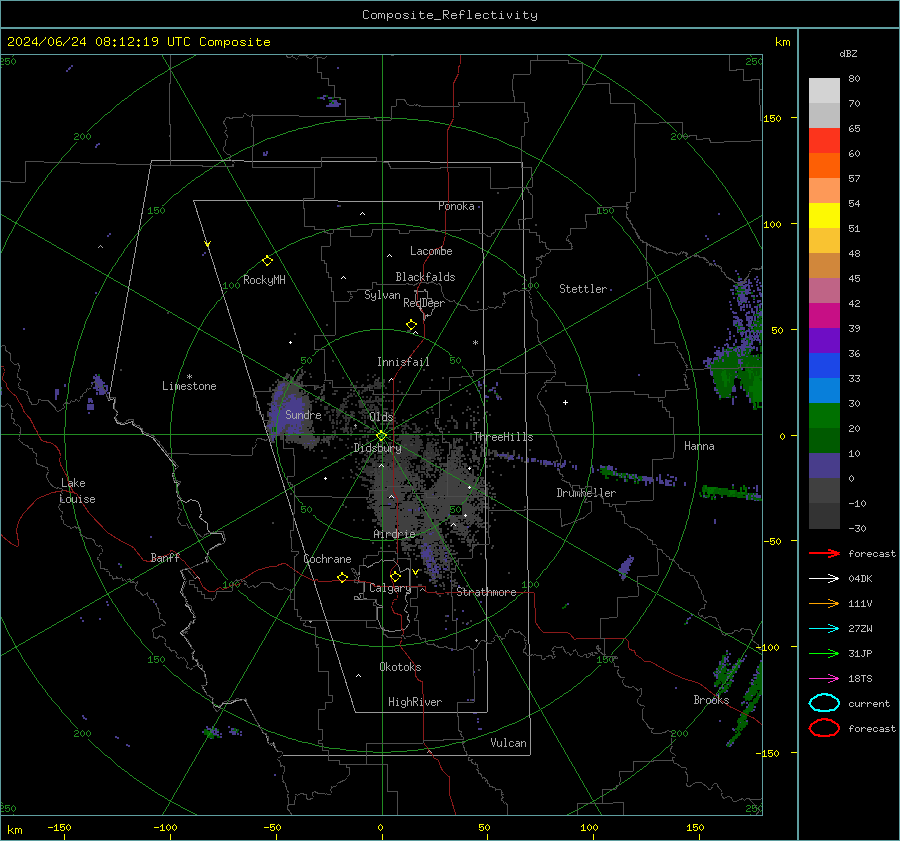Click the Banff label on map
900x841 pixels.
click(x=165, y=558)
